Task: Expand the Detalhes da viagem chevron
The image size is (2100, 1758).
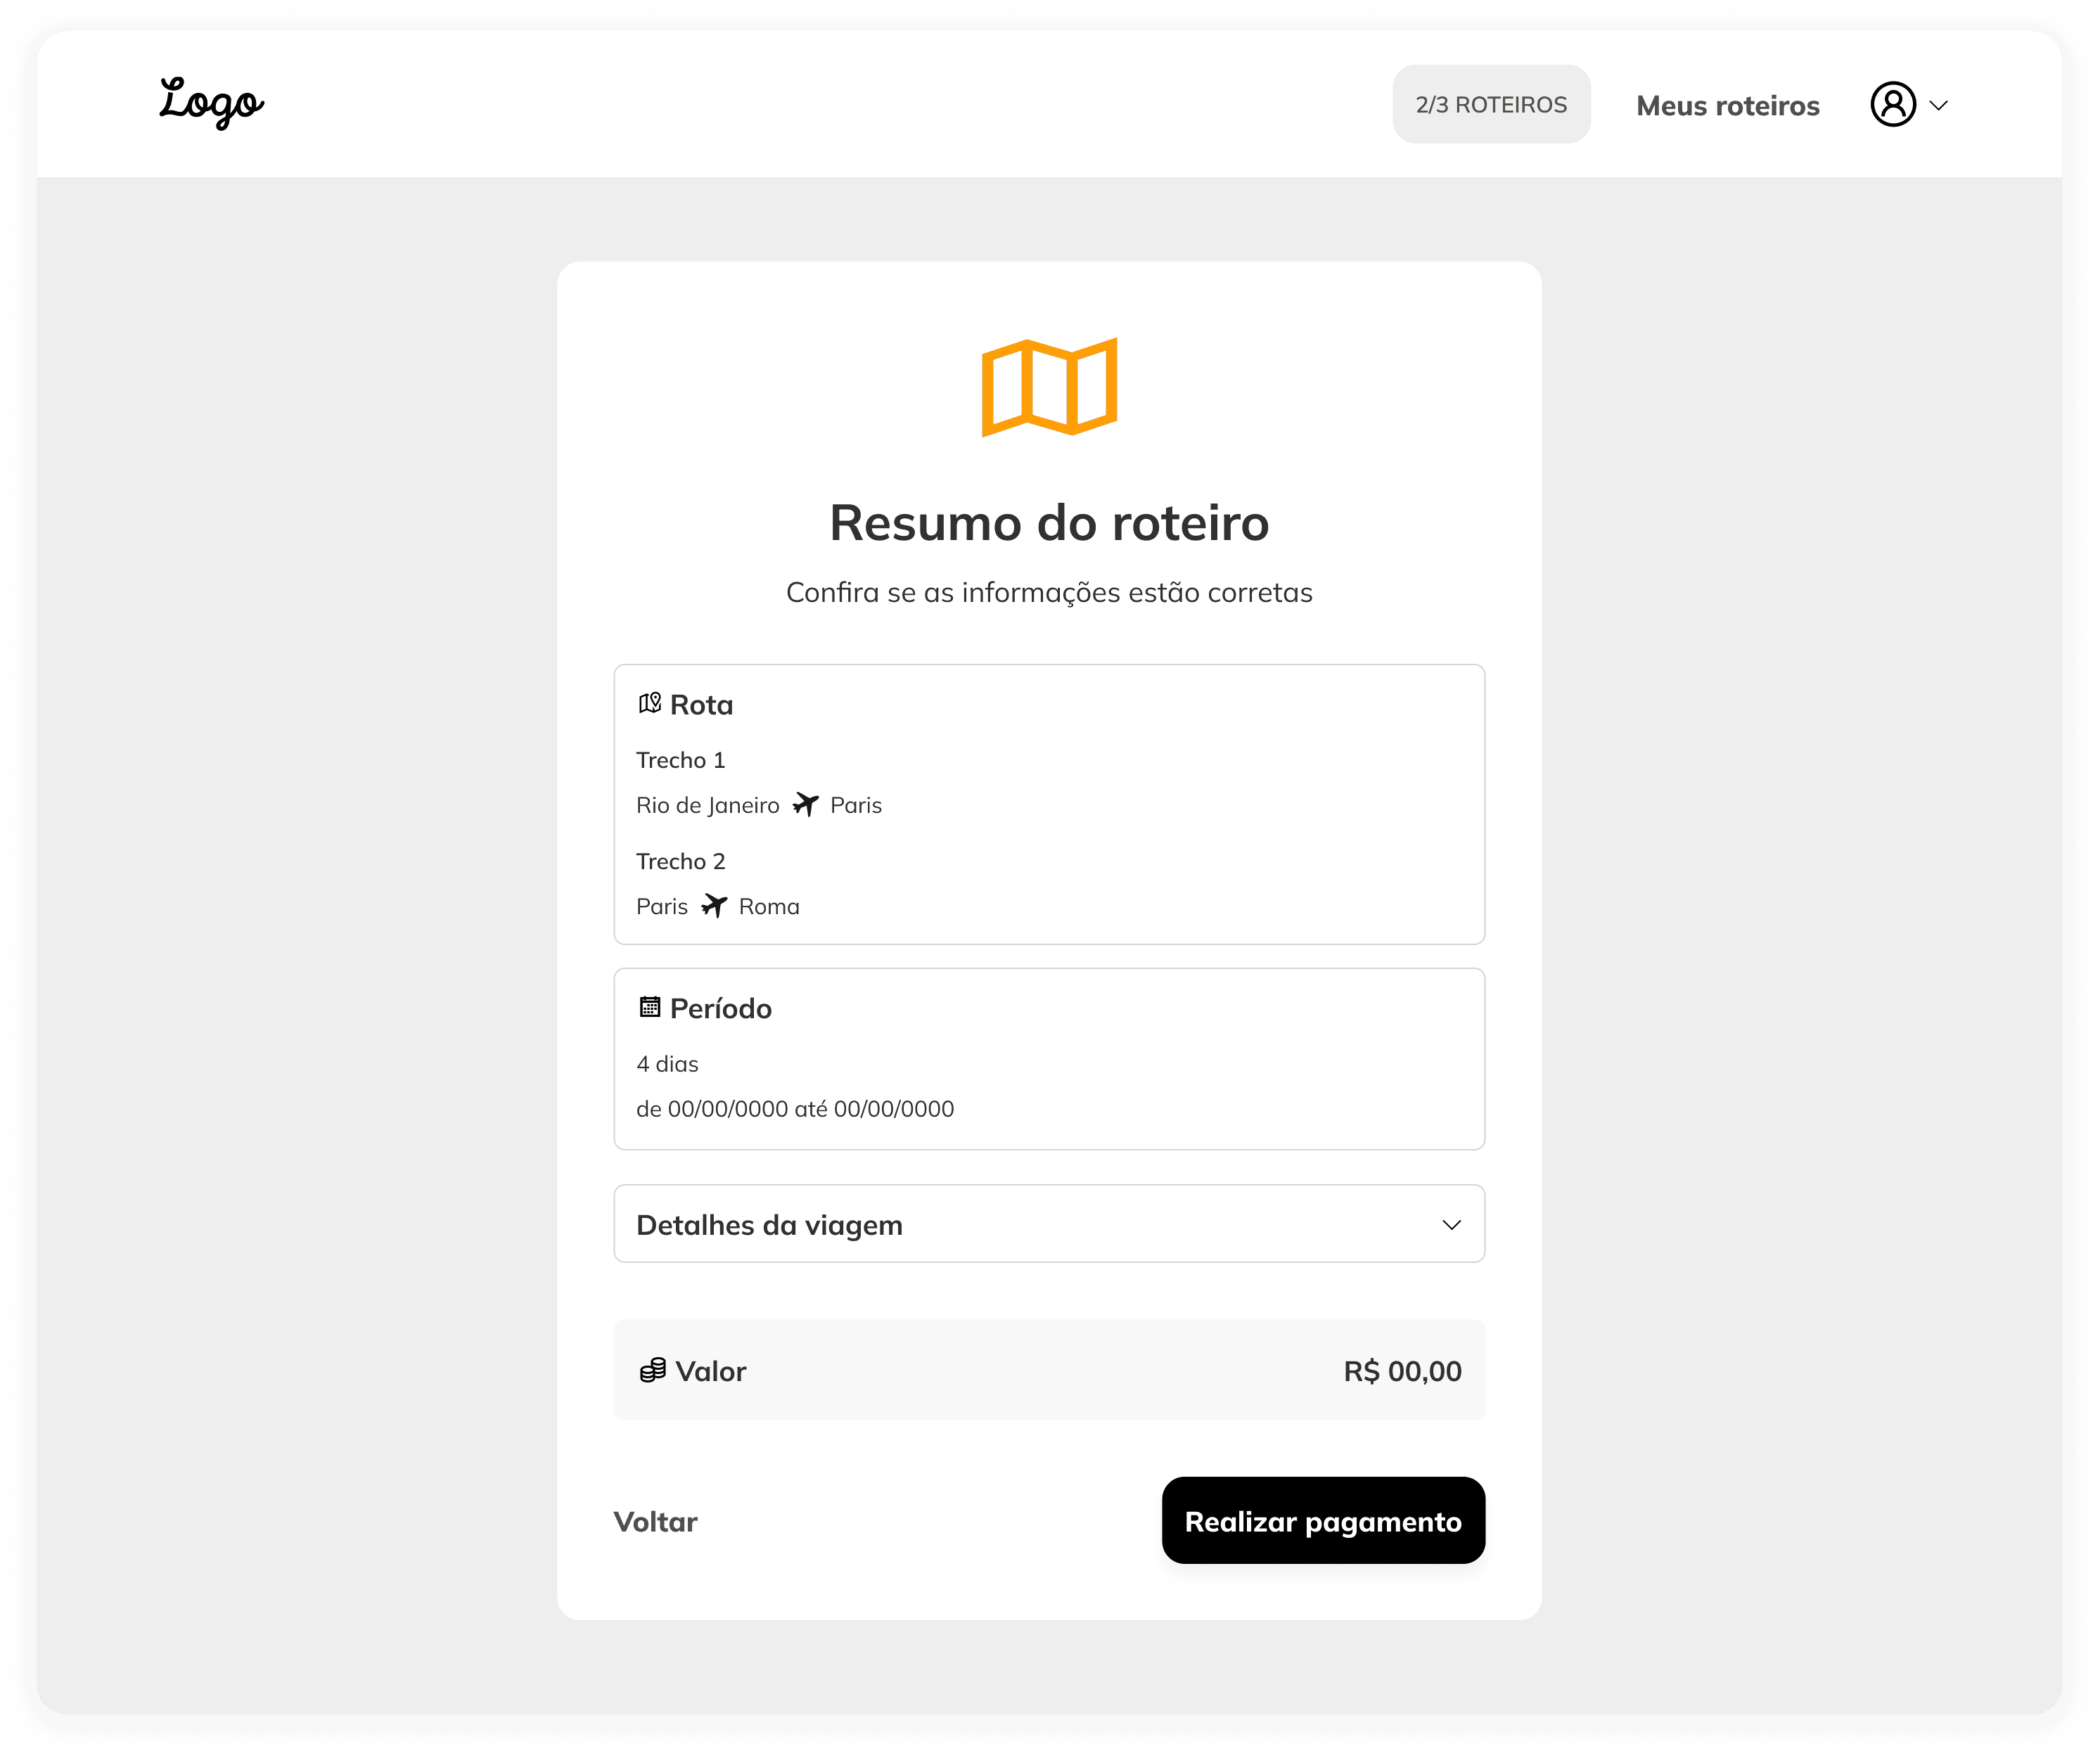Action: pyautogui.click(x=1451, y=1224)
